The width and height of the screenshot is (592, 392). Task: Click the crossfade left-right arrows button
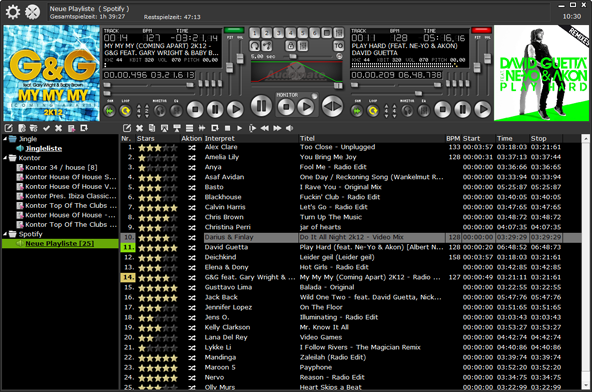click(x=332, y=106)
